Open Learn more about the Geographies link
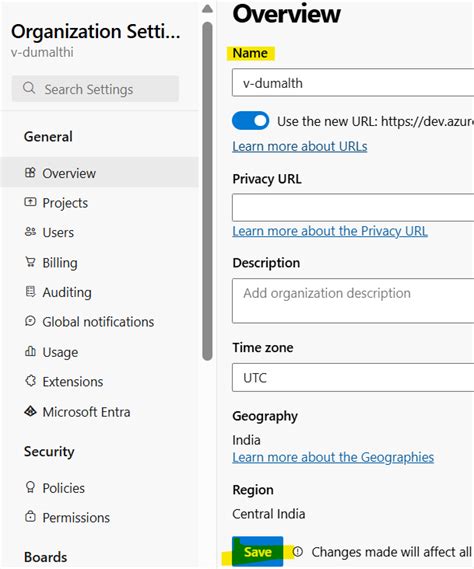 [x=333, y=457]
